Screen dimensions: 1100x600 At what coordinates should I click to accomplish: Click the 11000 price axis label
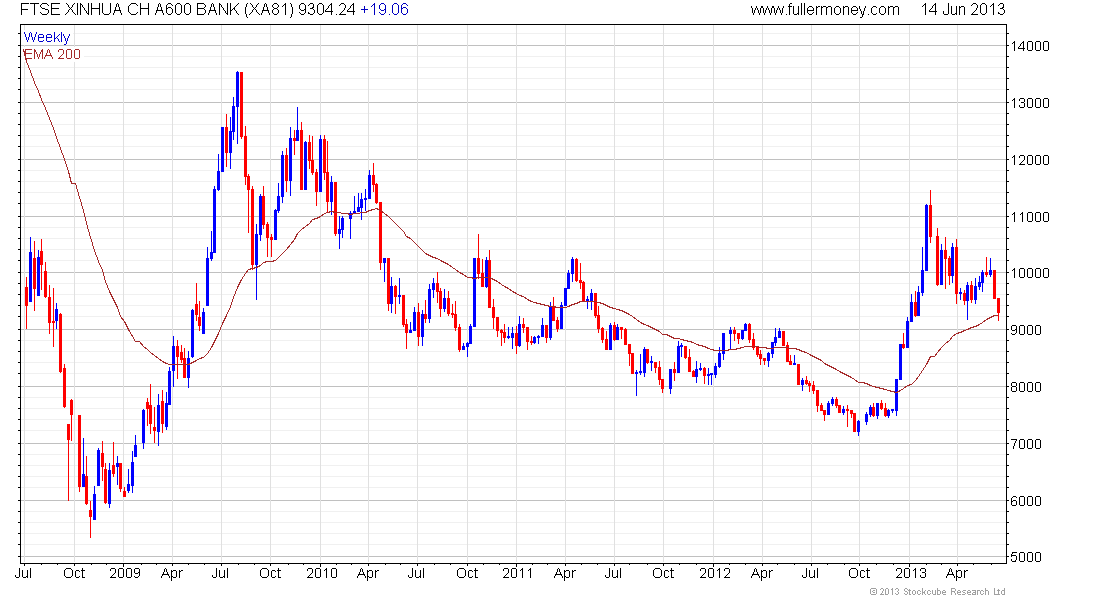[1030, 217]
